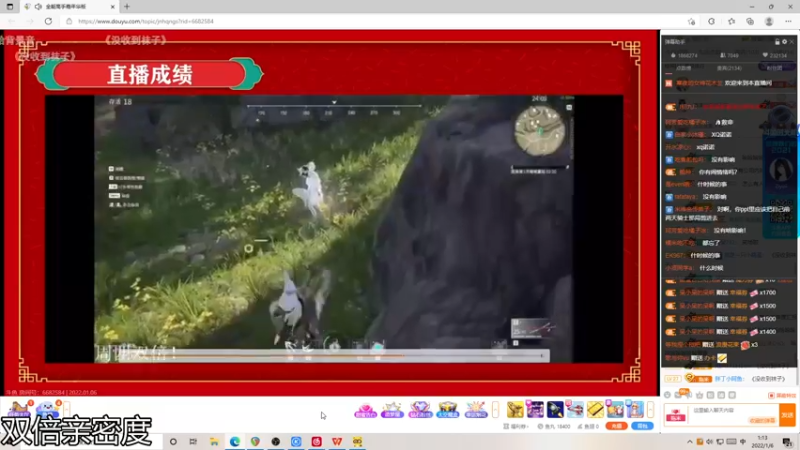Open Task View on taskbar

coord(193,442)
